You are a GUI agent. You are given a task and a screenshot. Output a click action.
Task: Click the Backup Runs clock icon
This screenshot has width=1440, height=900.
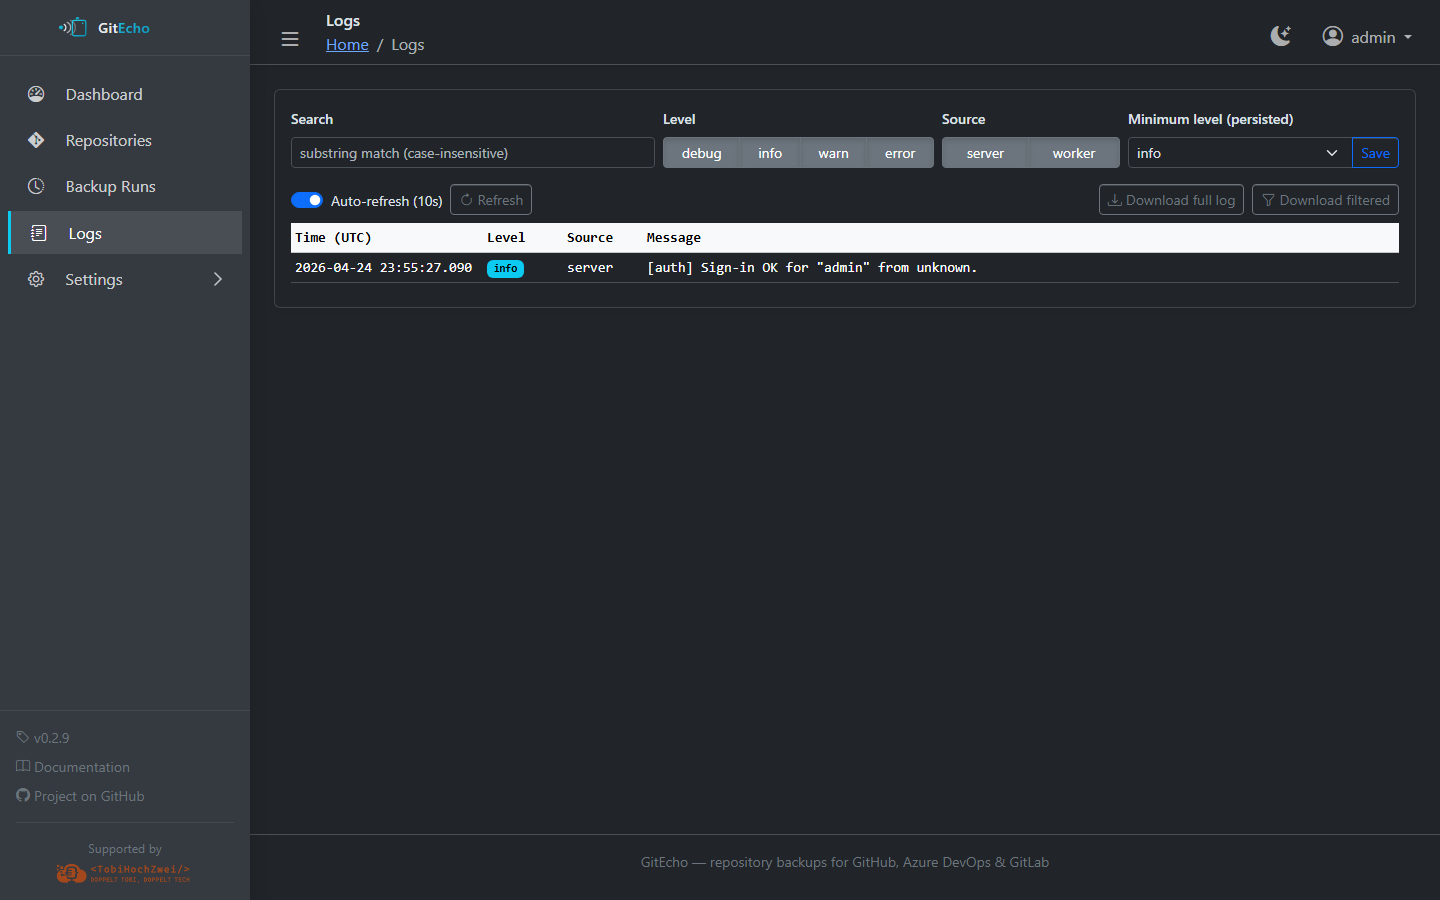pos(36,186)
